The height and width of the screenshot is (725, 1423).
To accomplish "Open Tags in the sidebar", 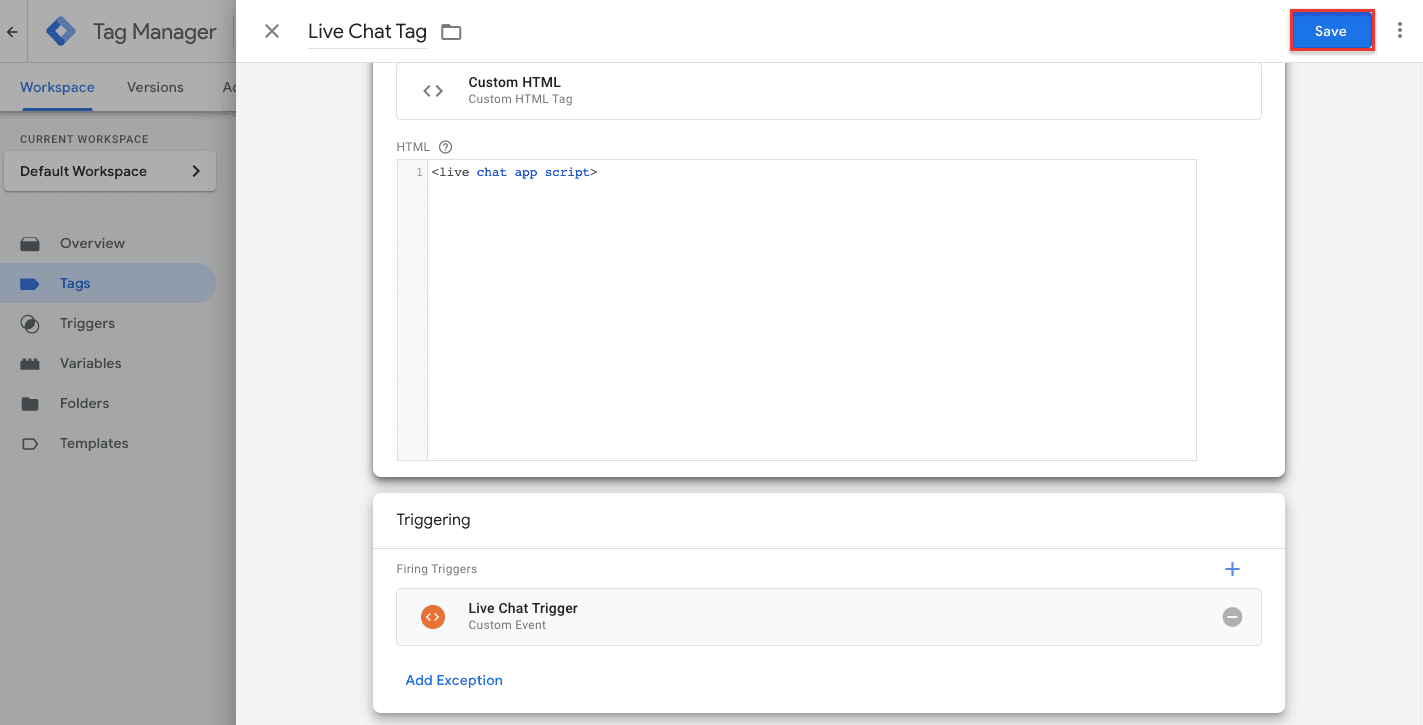I will [108, 283].
